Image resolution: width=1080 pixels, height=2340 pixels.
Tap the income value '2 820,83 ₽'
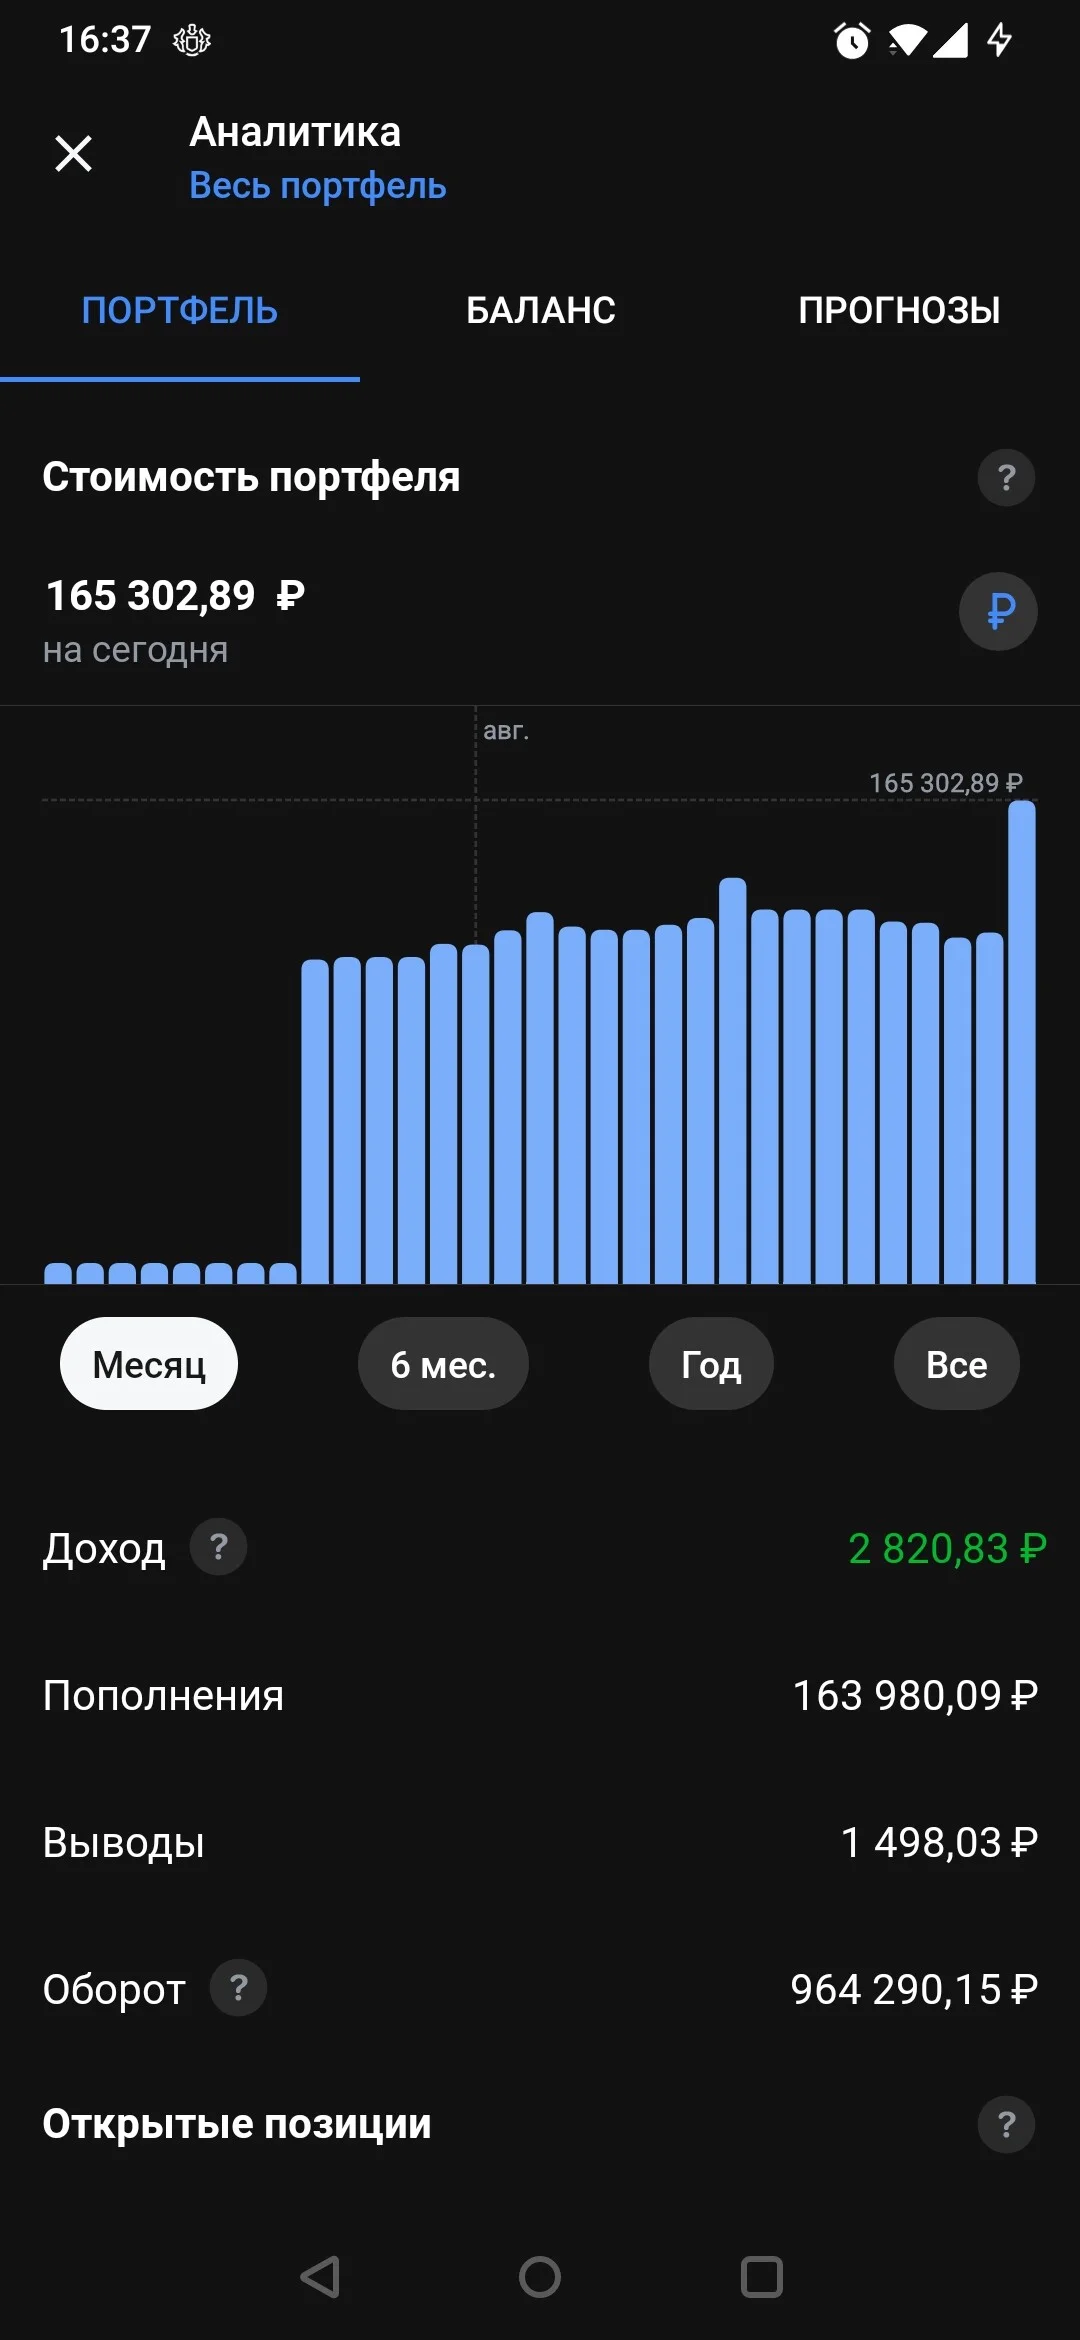tap(947, 1549)
